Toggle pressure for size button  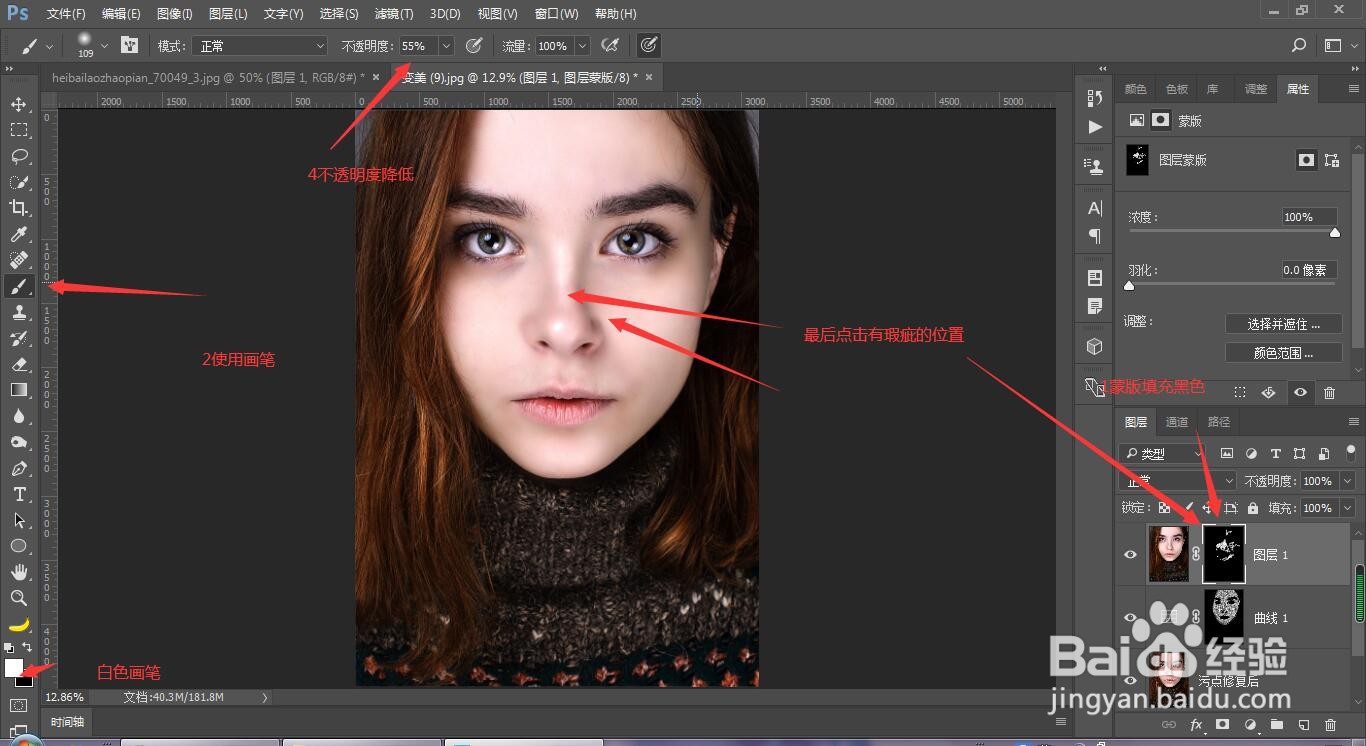649,45
